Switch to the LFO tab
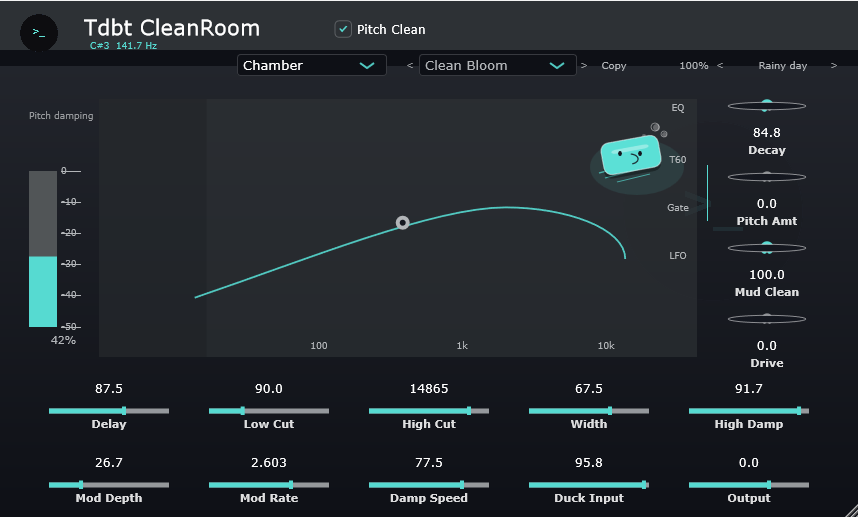Viewport: 858px width, 517px height. pyautogui.click(x=677, y=255)
